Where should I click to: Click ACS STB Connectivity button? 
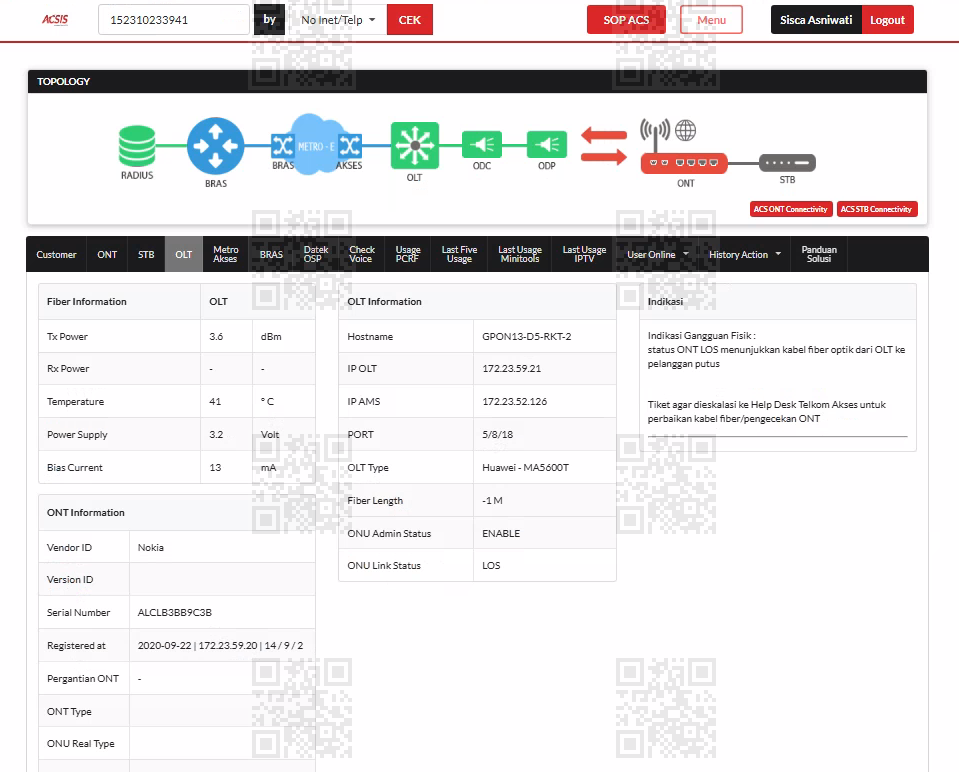876,209
